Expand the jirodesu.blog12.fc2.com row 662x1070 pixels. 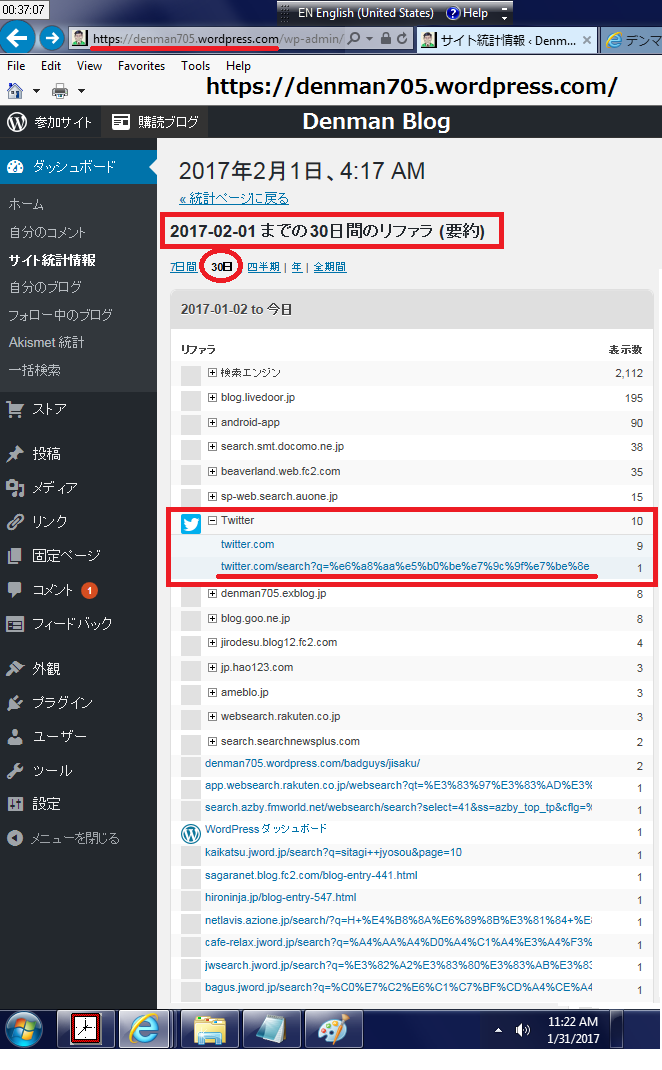tap(212, 643)
